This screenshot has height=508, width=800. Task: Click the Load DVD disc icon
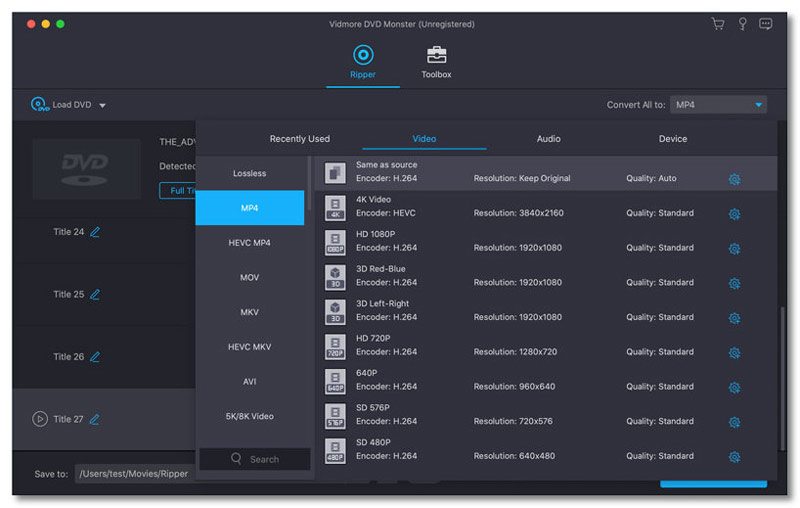[39, 105]
